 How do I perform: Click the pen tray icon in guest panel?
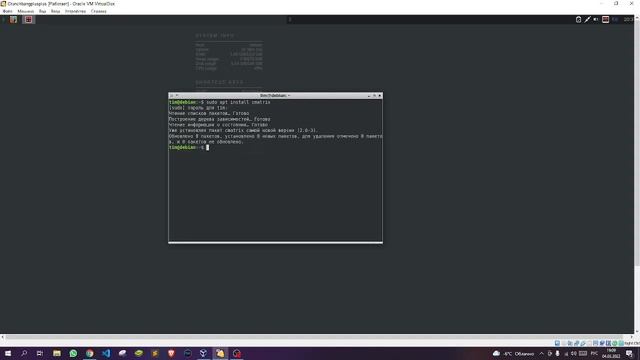pyautogui.click(x=587, y=19)
